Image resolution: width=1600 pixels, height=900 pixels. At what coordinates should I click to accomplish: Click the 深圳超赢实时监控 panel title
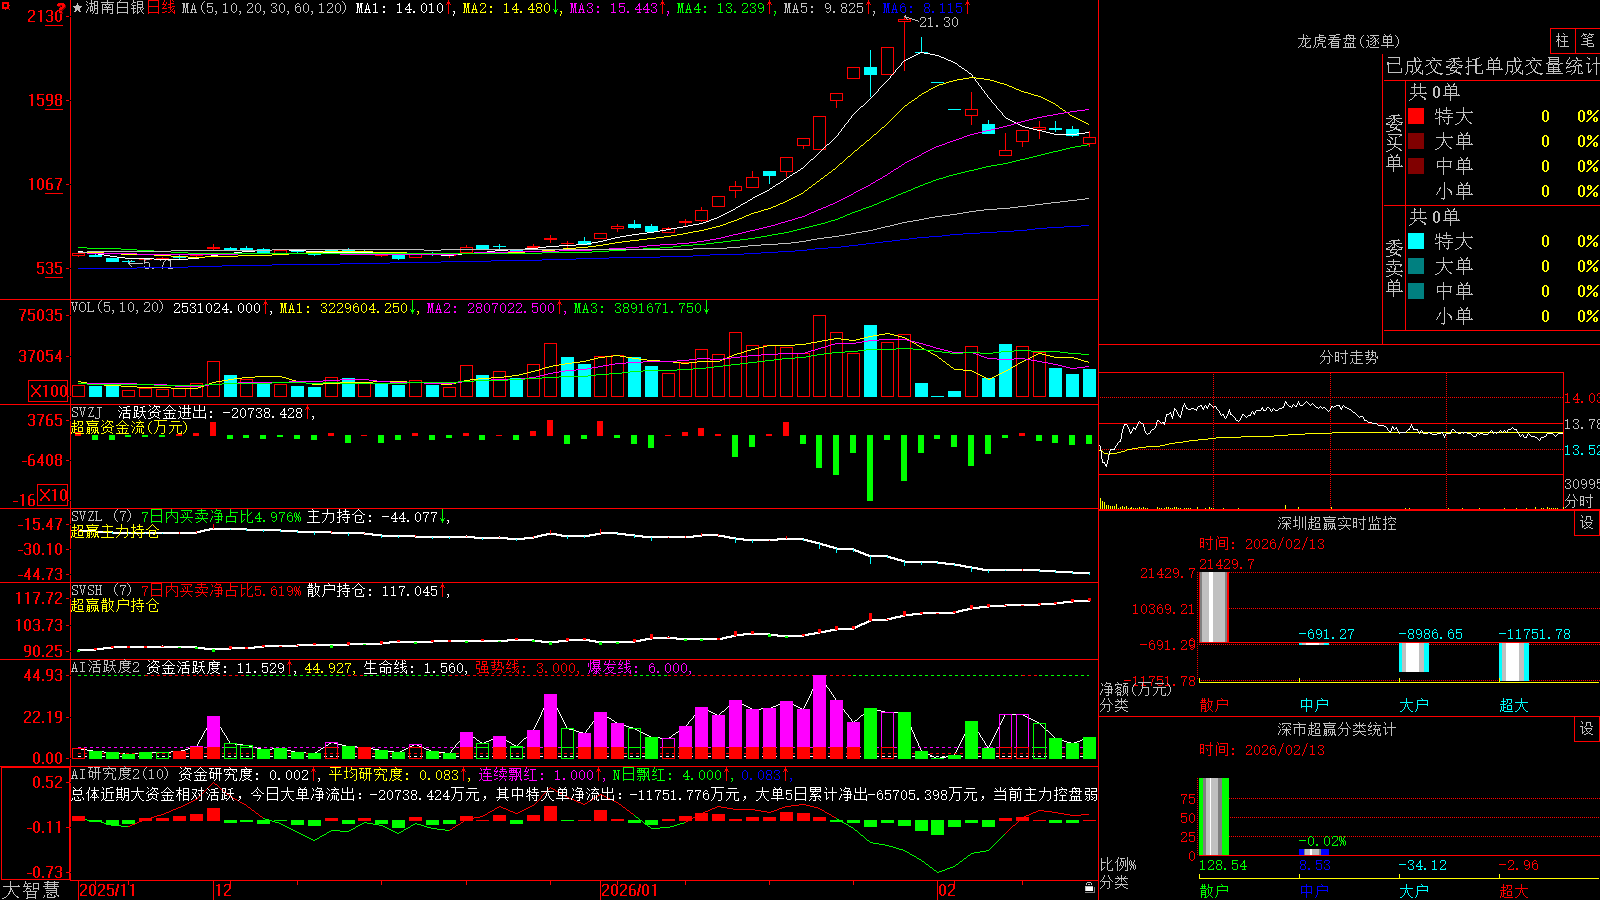click(x=1337, y=523)
